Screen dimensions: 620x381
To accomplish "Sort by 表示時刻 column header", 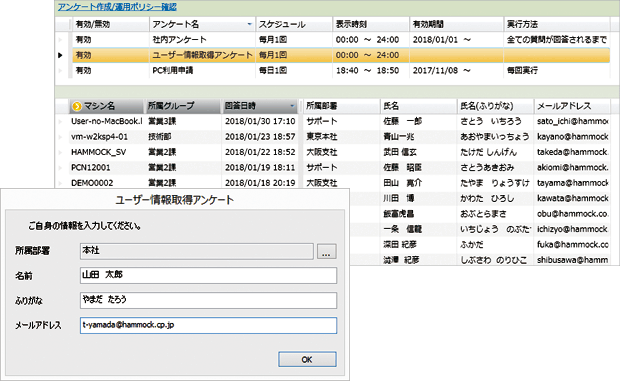I will (371, 24).
